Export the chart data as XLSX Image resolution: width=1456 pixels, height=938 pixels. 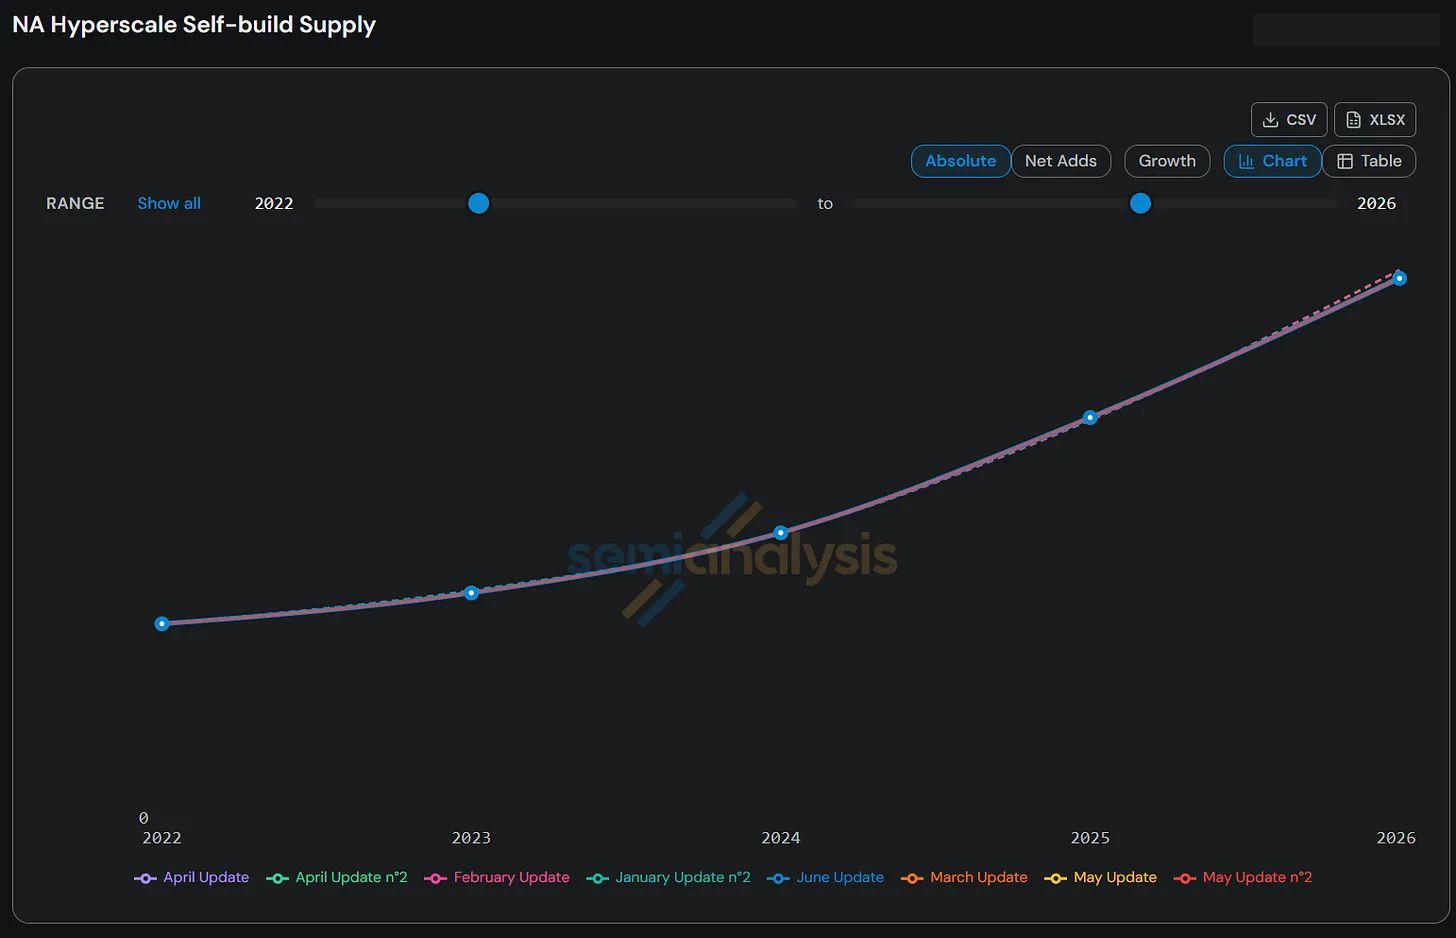(1376, 119)
